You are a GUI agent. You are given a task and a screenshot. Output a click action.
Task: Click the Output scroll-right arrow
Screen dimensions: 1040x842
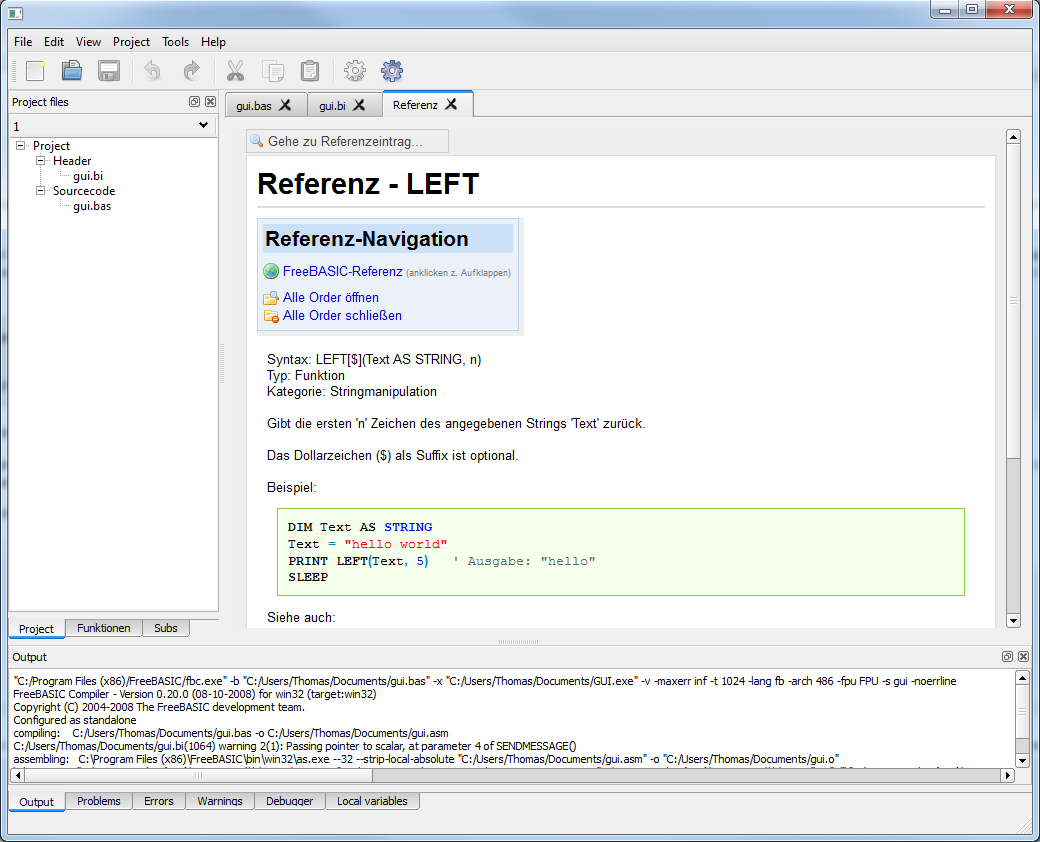tap(1008, 775)
